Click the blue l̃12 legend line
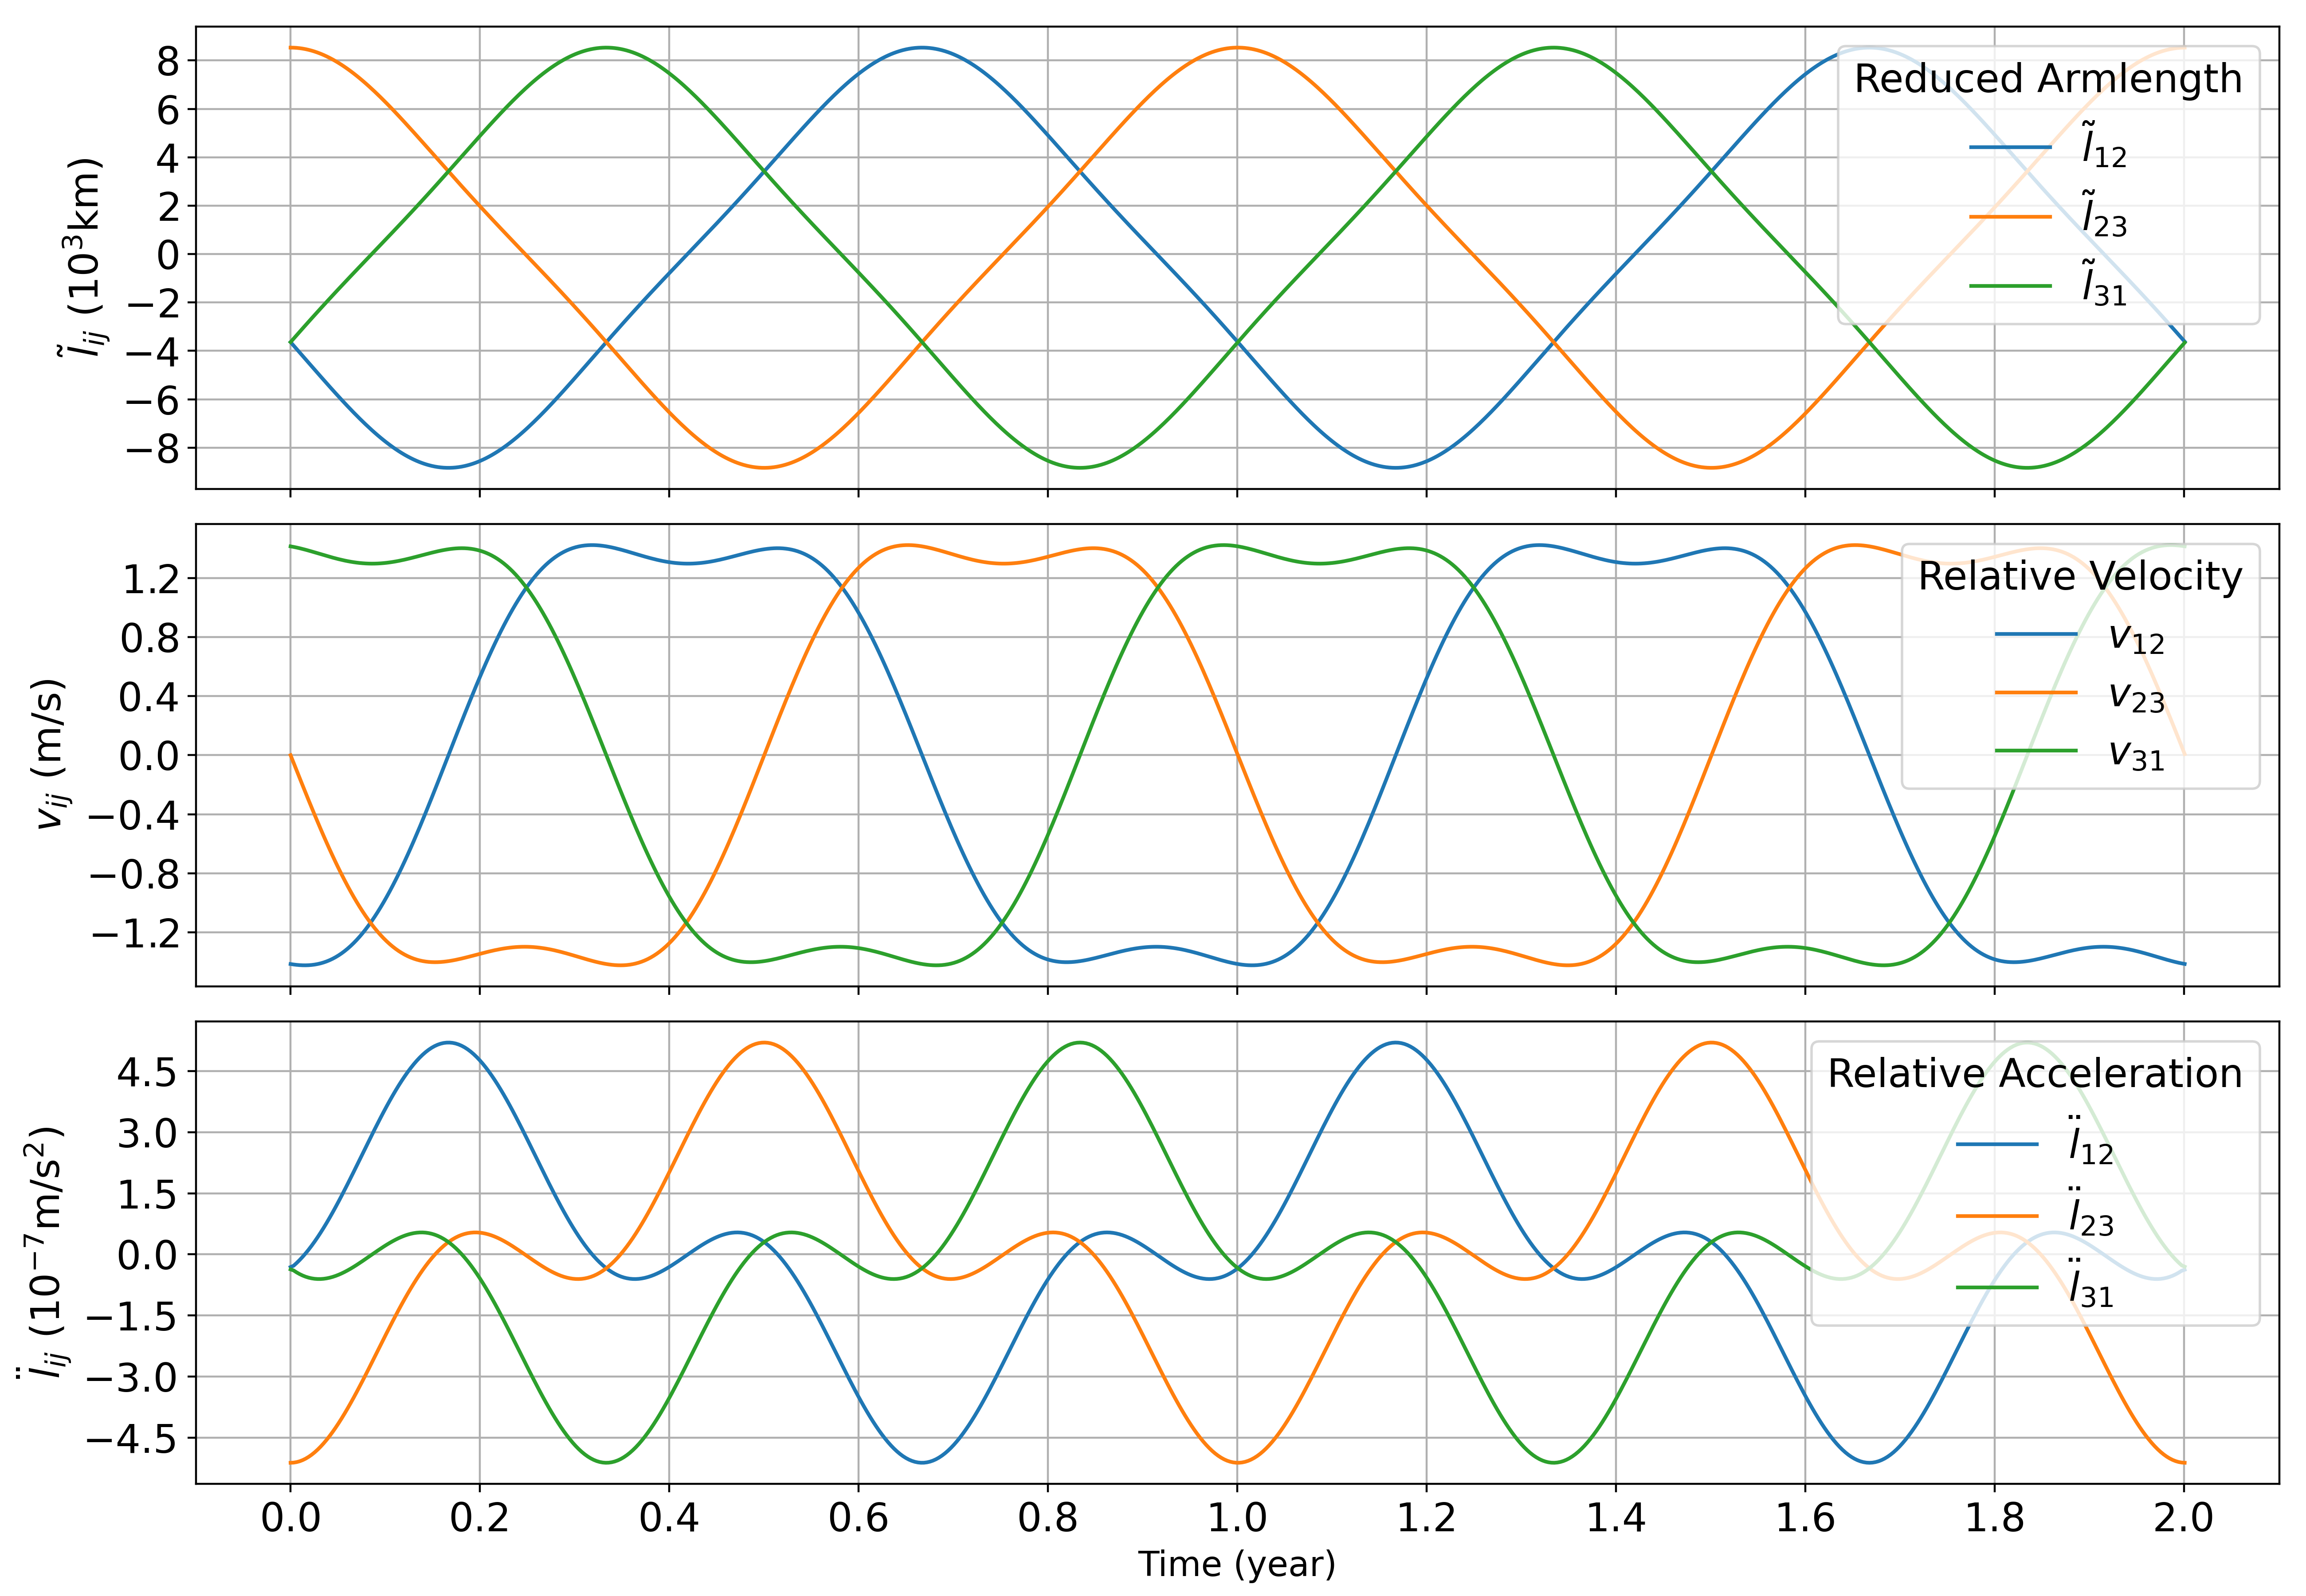 tap(2010, 148)
